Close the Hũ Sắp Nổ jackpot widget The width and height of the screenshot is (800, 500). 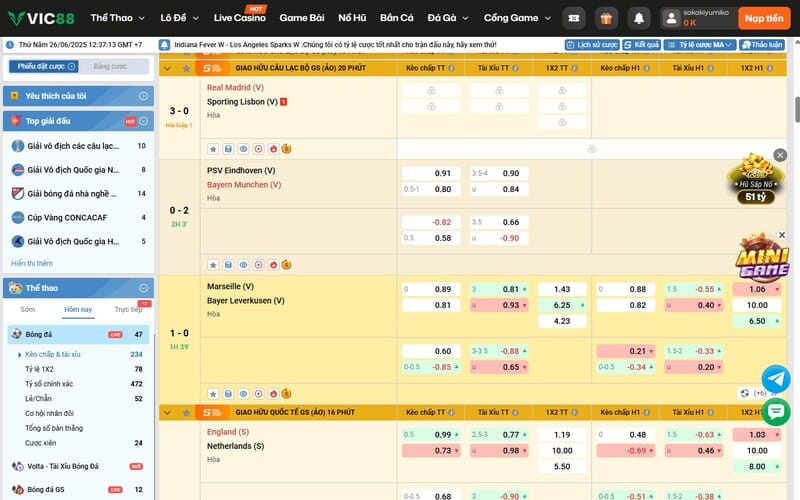(780, 155)
